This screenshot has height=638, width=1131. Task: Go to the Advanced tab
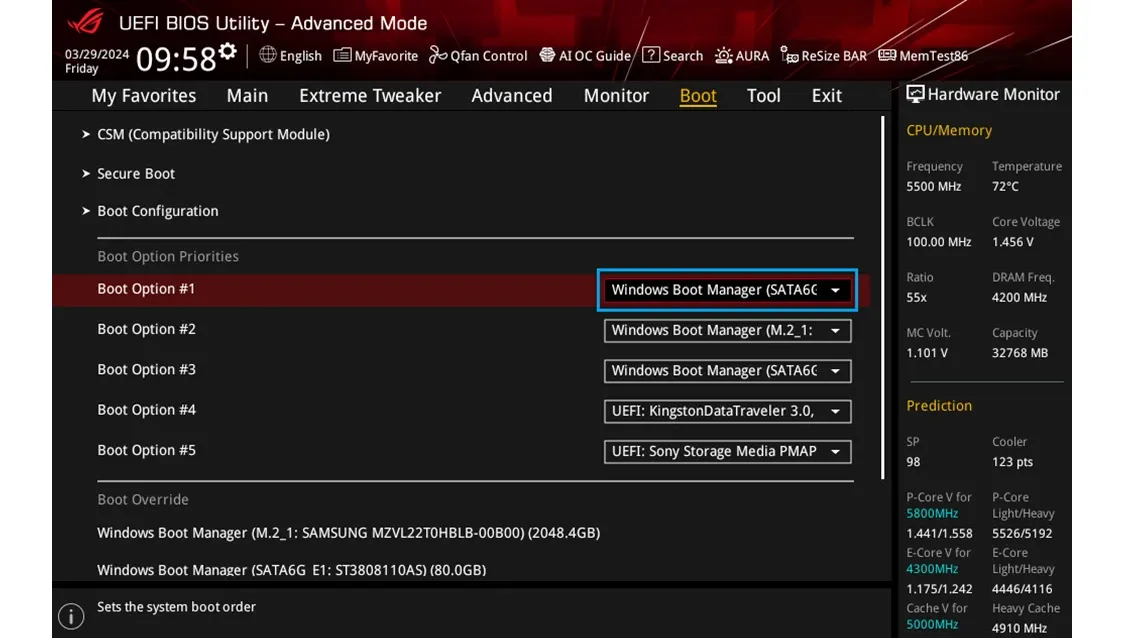tap(512, 96)
